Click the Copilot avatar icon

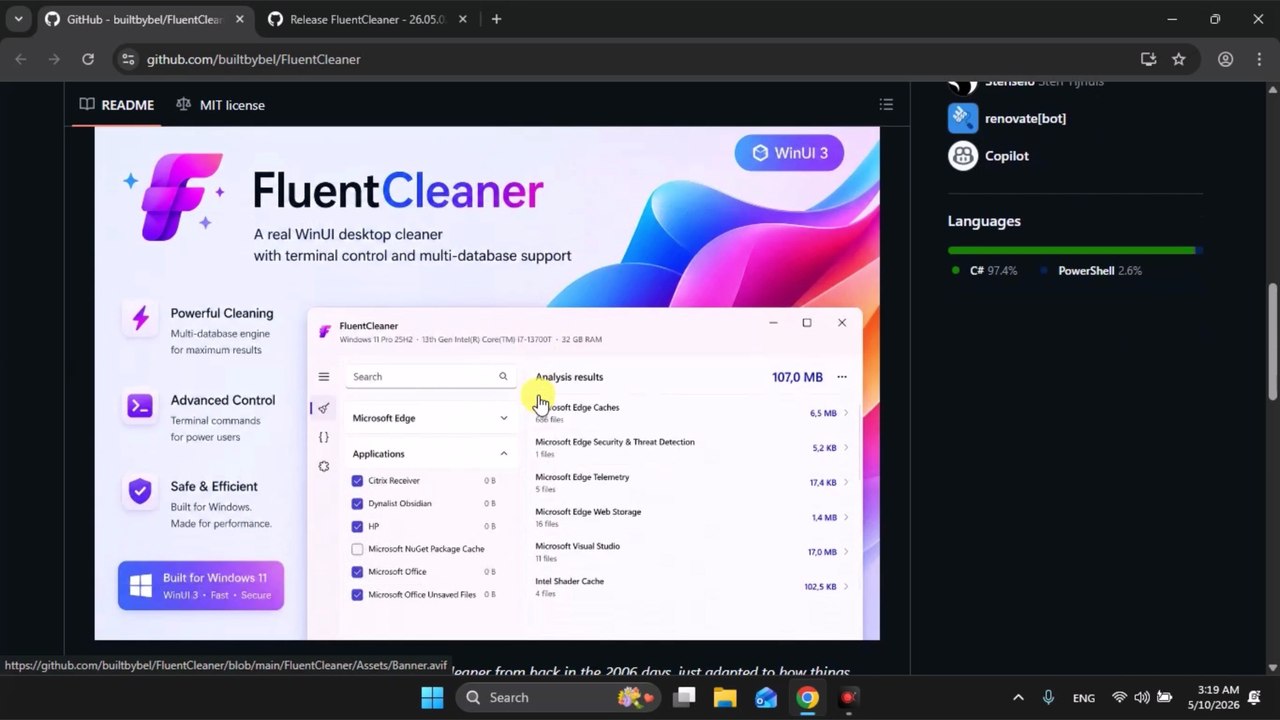click(963, 156)
